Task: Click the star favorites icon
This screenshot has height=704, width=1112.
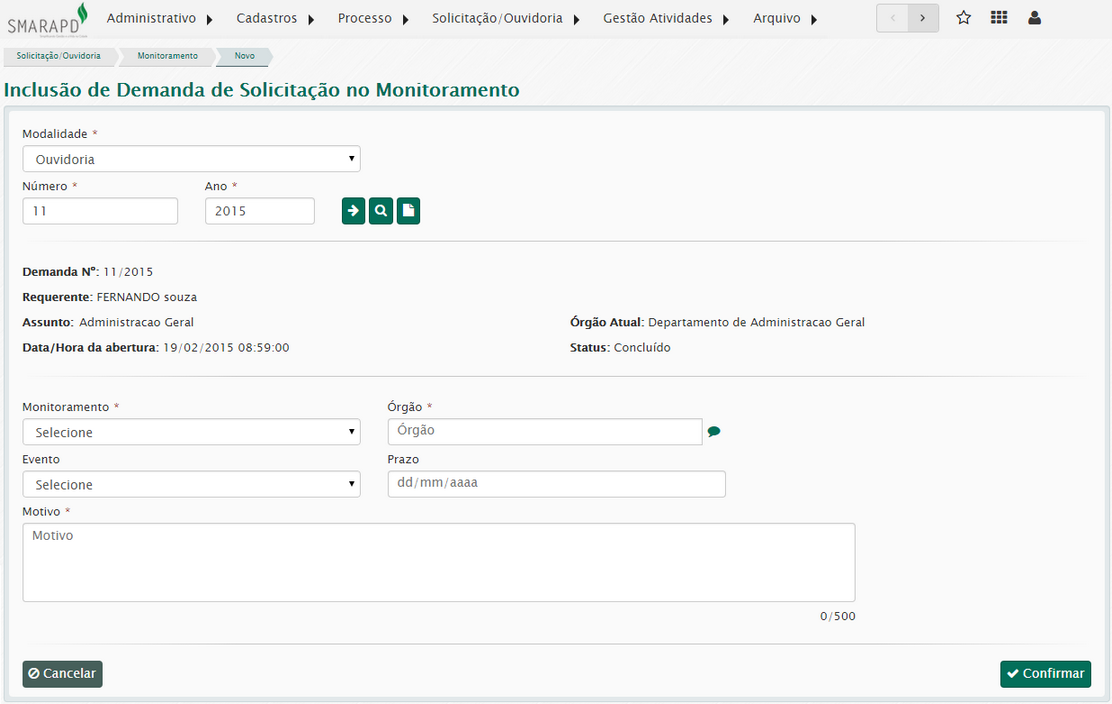Action: [x=964, y=18]
